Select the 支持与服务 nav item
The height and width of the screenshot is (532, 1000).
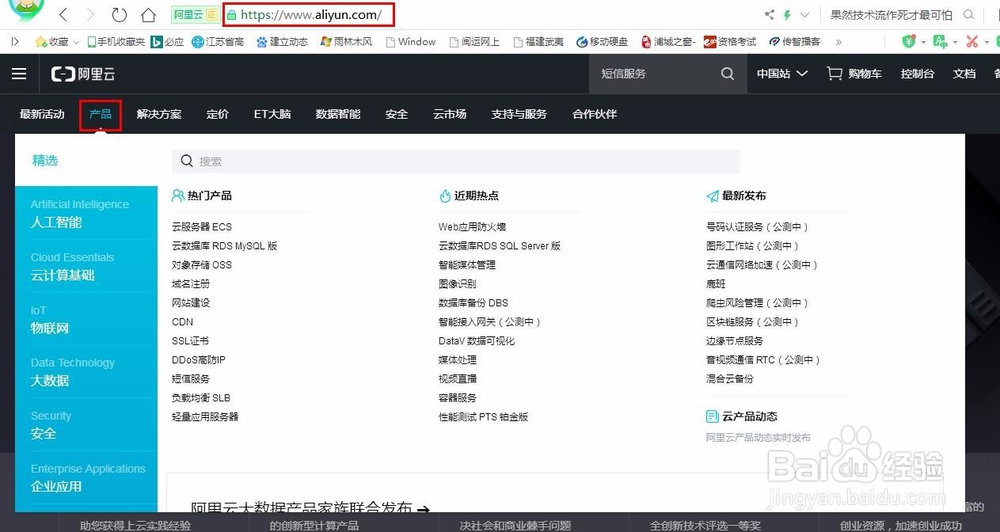click(519, 114)
